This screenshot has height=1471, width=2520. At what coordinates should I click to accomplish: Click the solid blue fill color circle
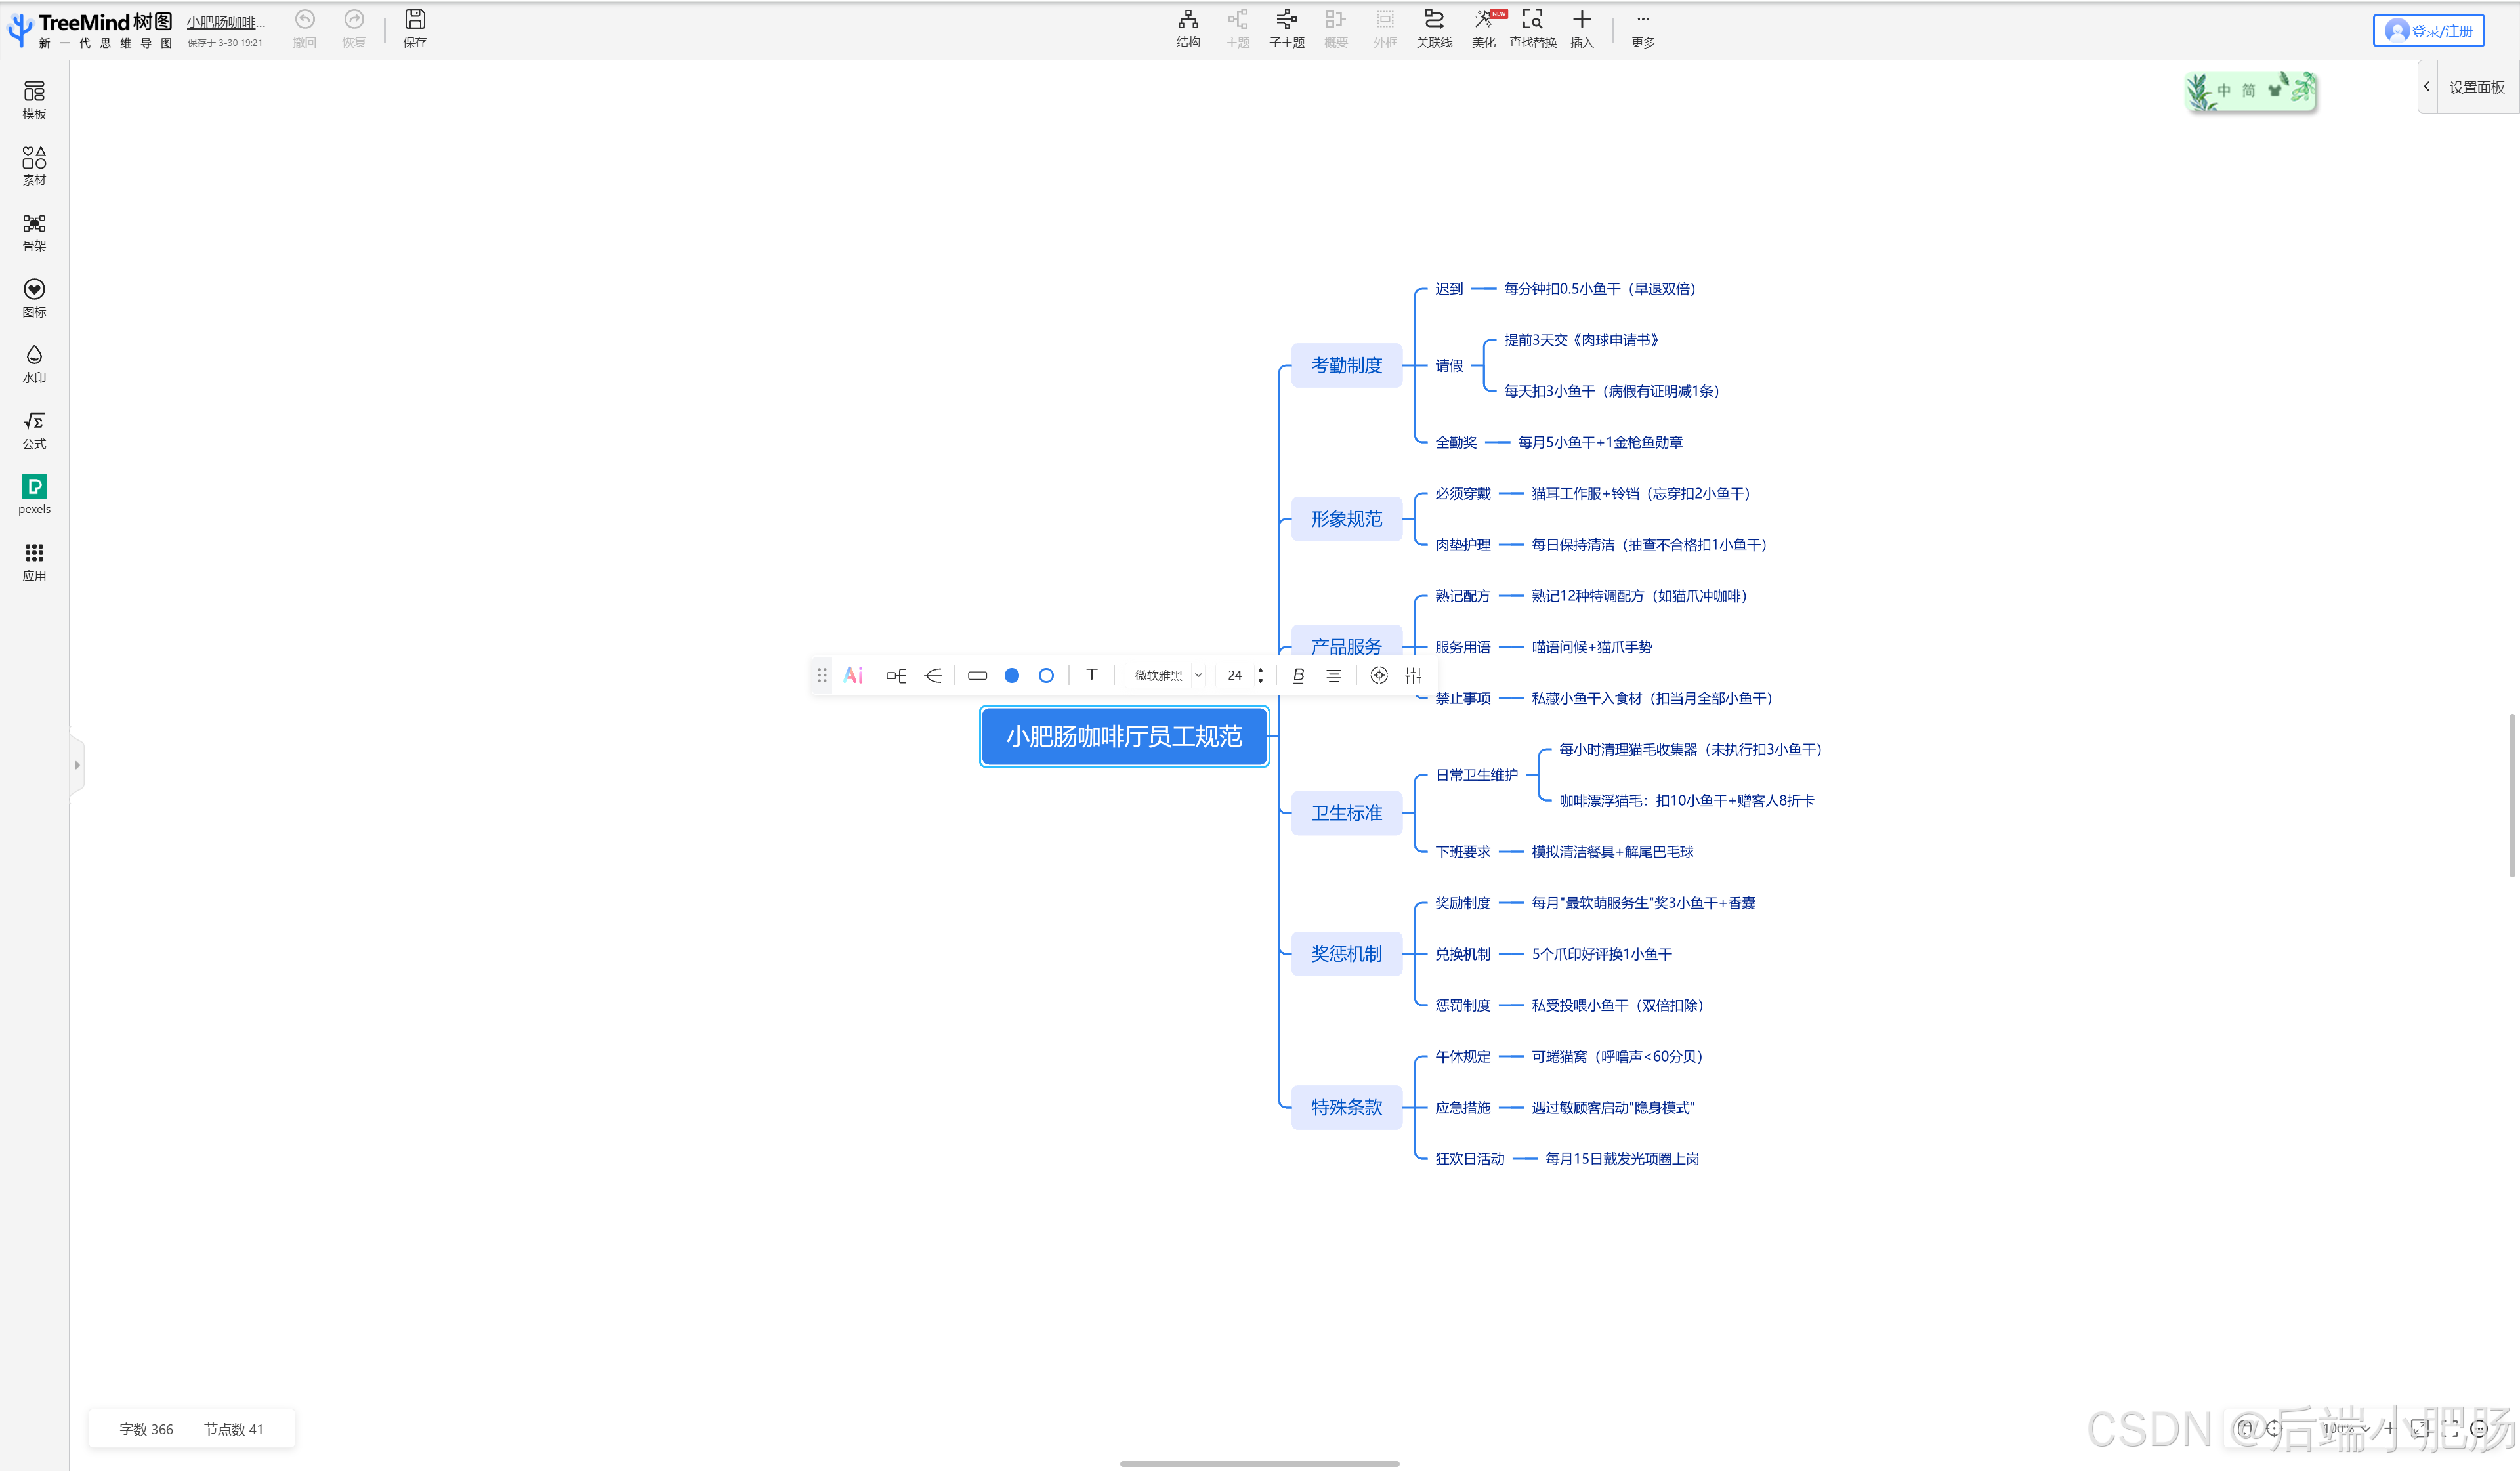point(1011,675)
